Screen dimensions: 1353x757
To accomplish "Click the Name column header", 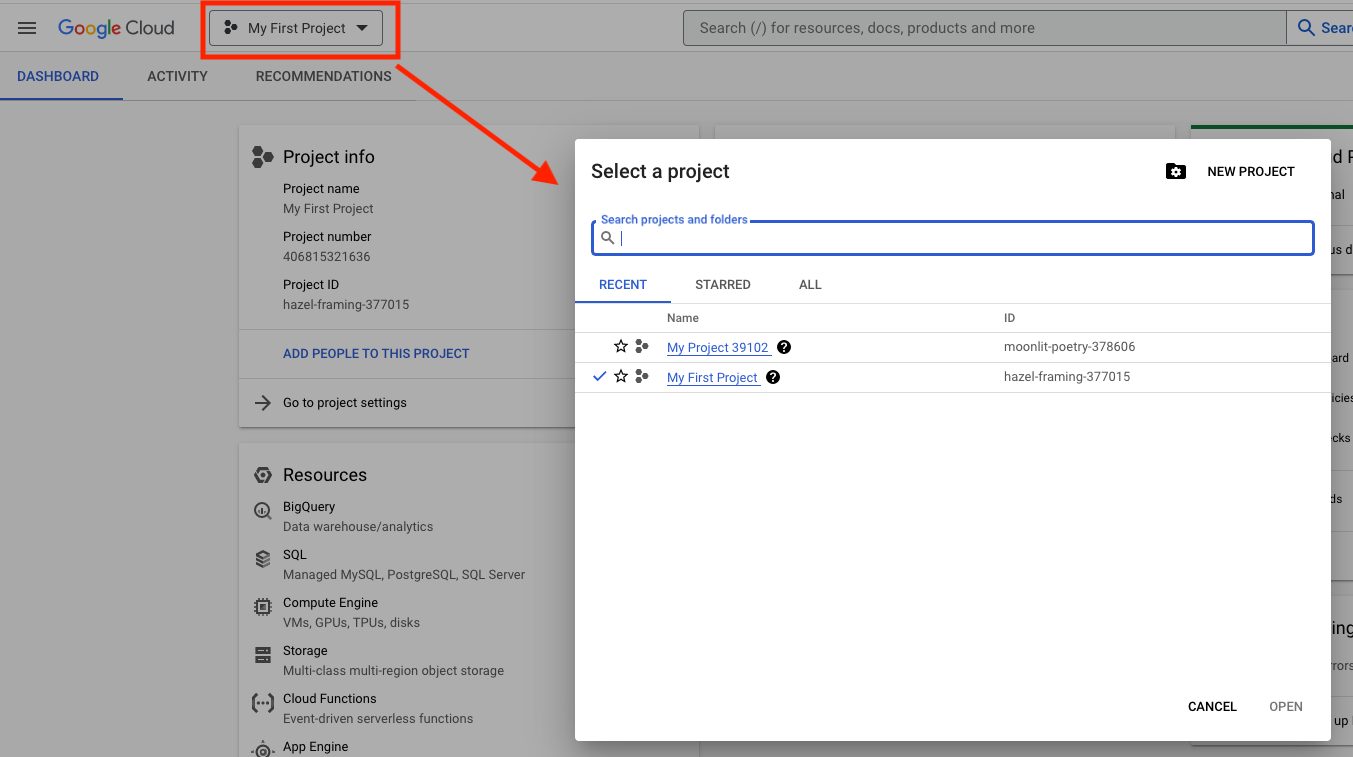I will click(x=683, y=318).
